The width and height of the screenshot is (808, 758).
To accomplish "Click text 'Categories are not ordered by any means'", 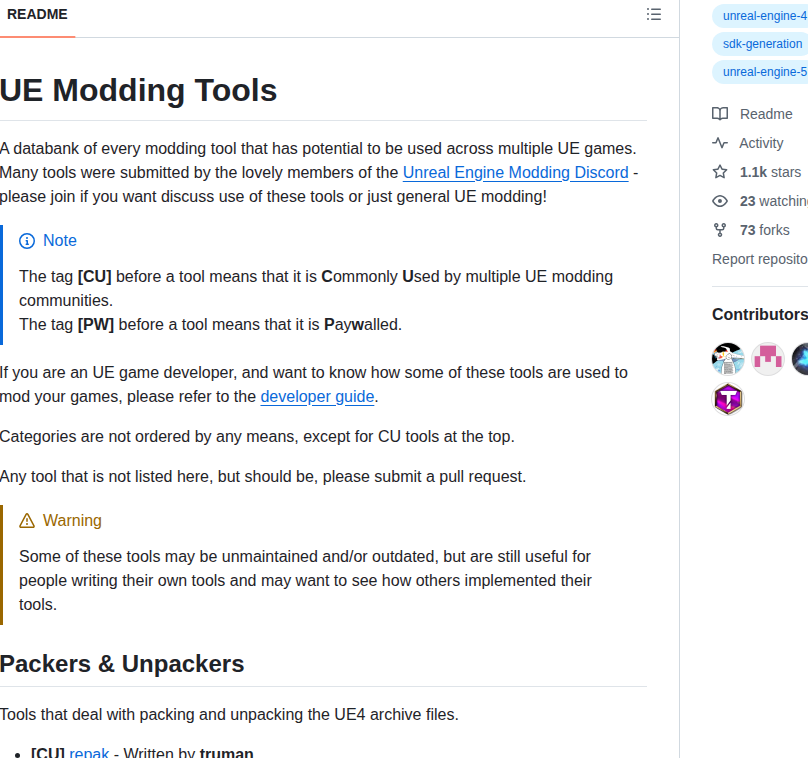I will tap(149, 436).
